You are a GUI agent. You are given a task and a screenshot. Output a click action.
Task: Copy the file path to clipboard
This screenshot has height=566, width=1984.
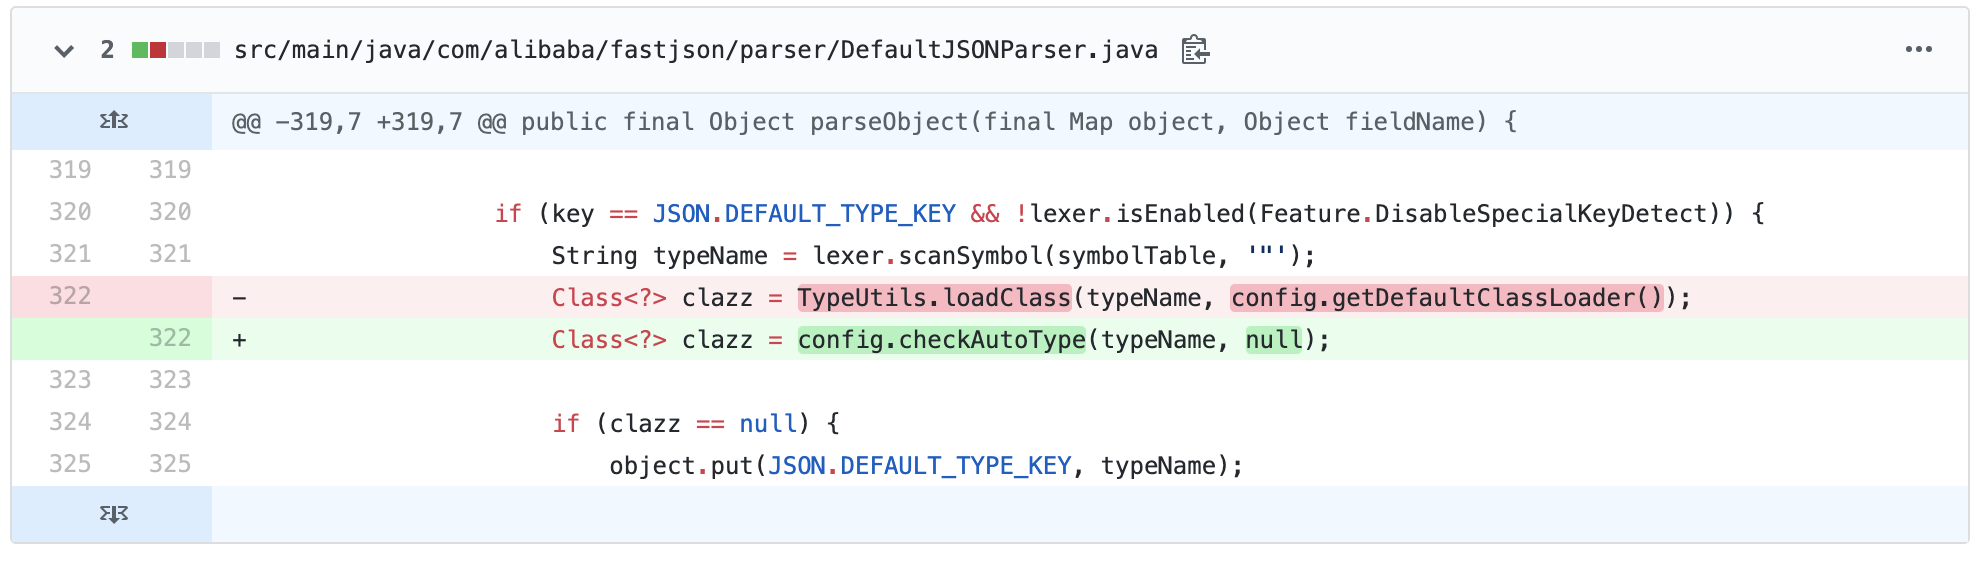click(1194, 50)
